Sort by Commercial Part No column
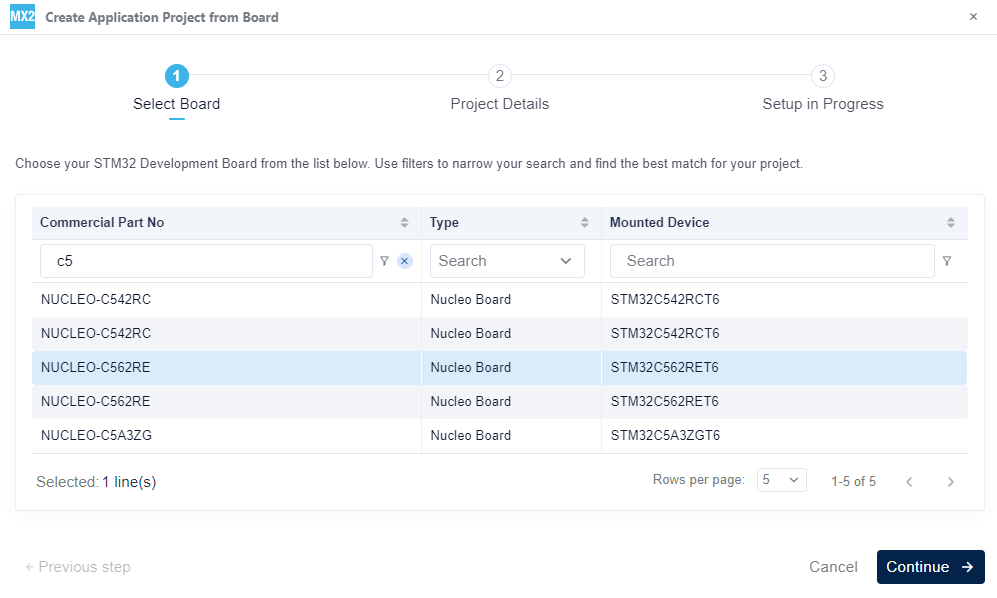 [x=404, y=223]
